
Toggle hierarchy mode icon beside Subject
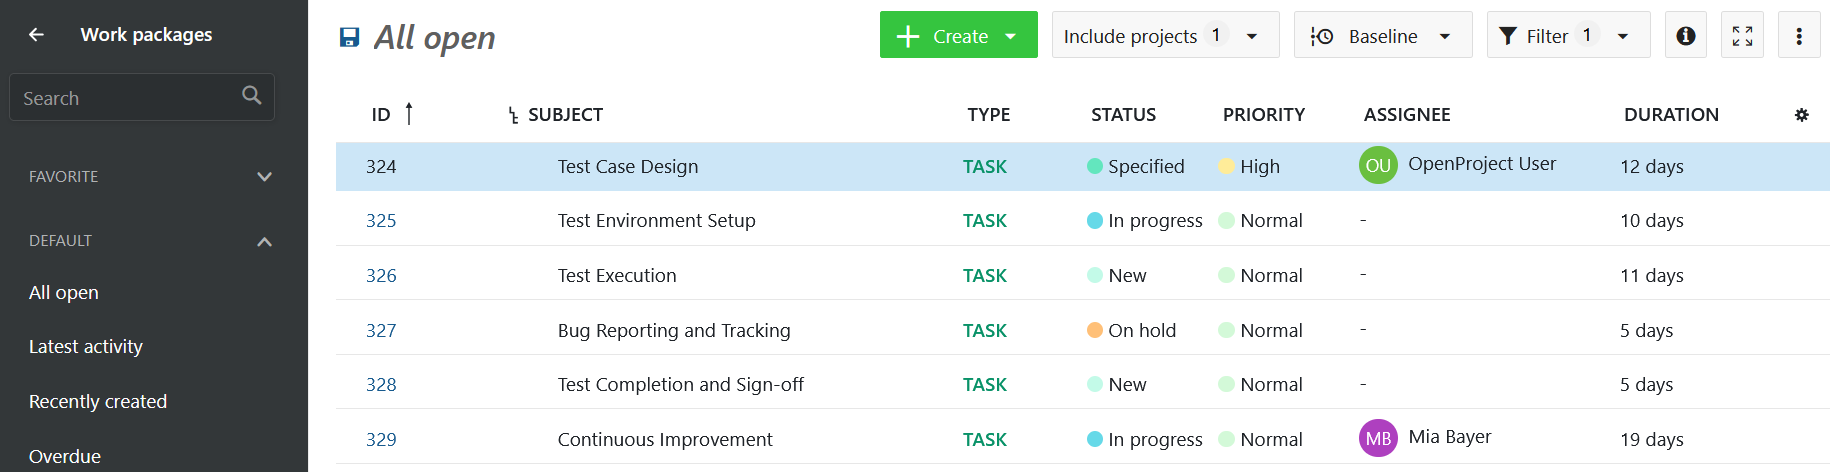[513, 116]
